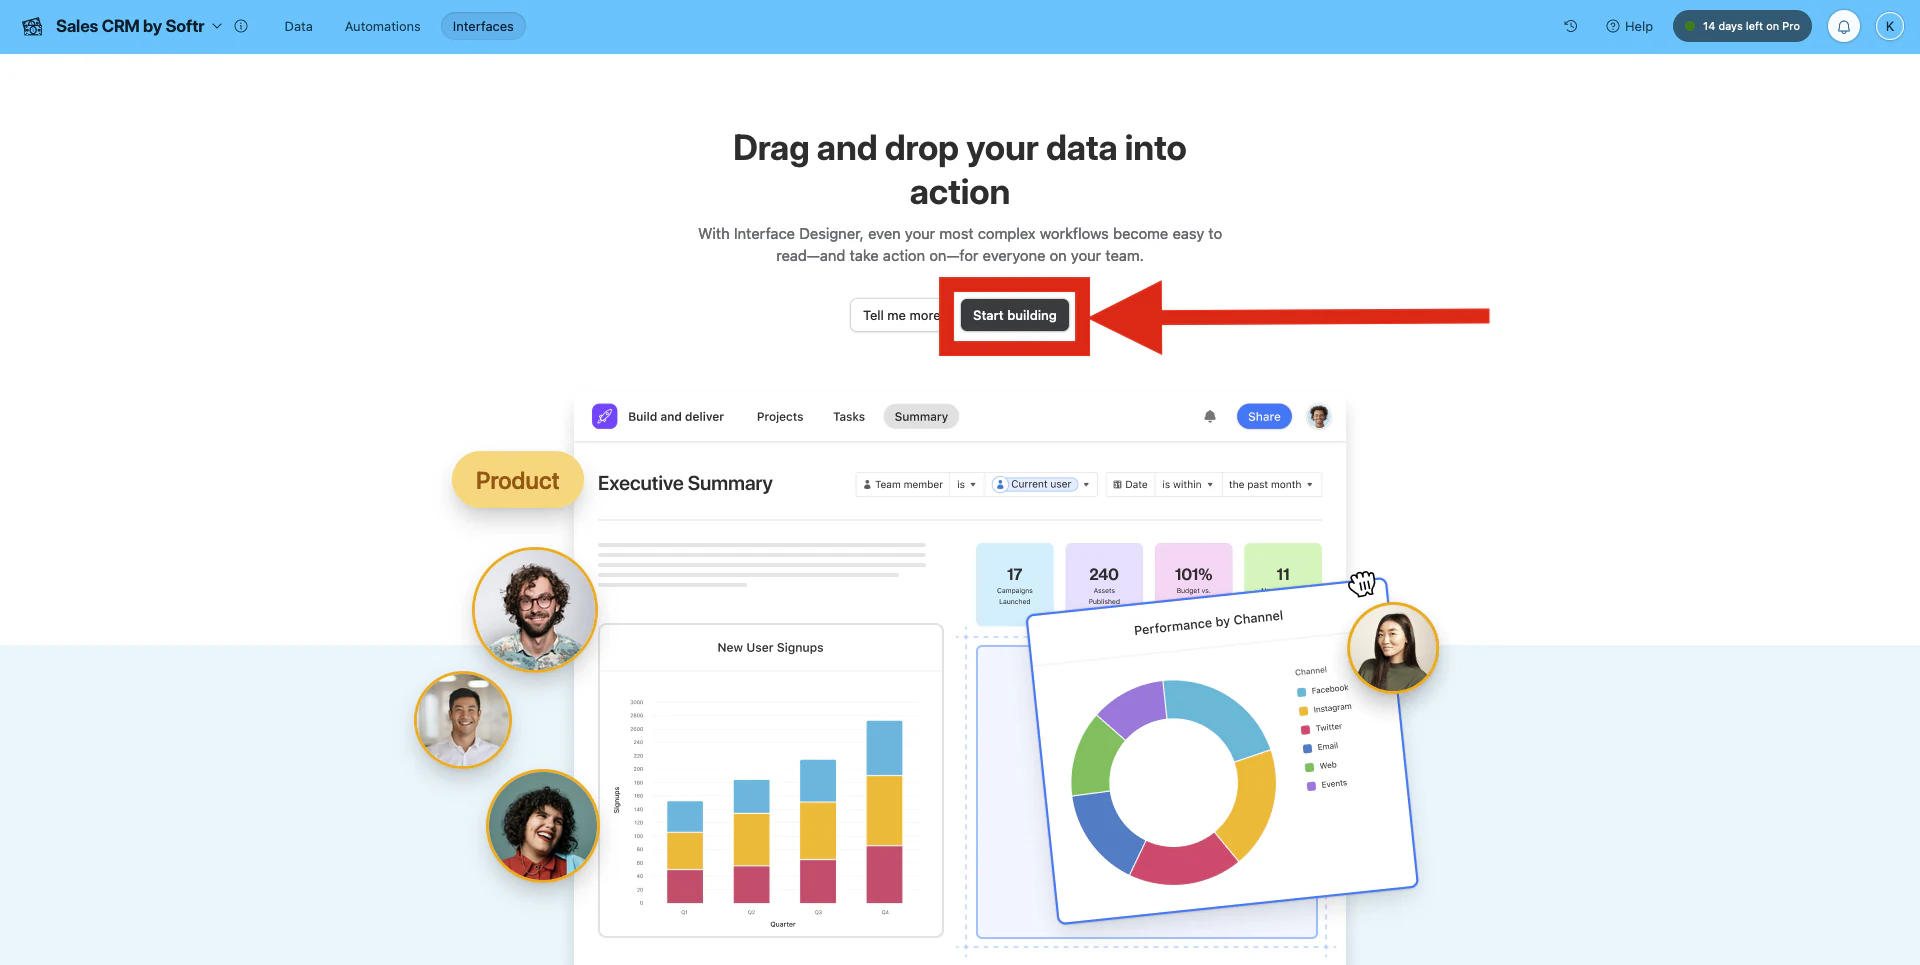Click the Start building button
The height and width of the screenshot is (965, 1920).
tap(1014, 315)
